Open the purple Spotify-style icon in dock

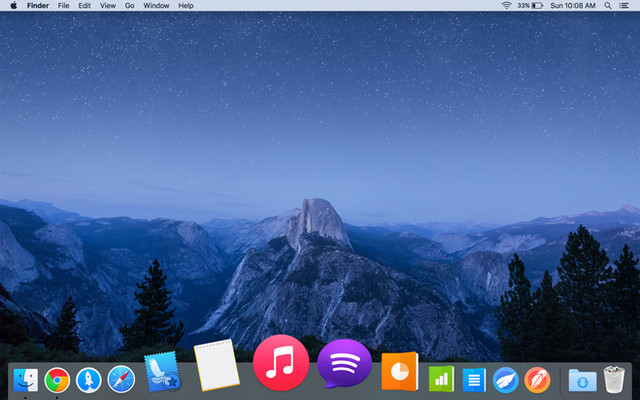coord(344,364)
